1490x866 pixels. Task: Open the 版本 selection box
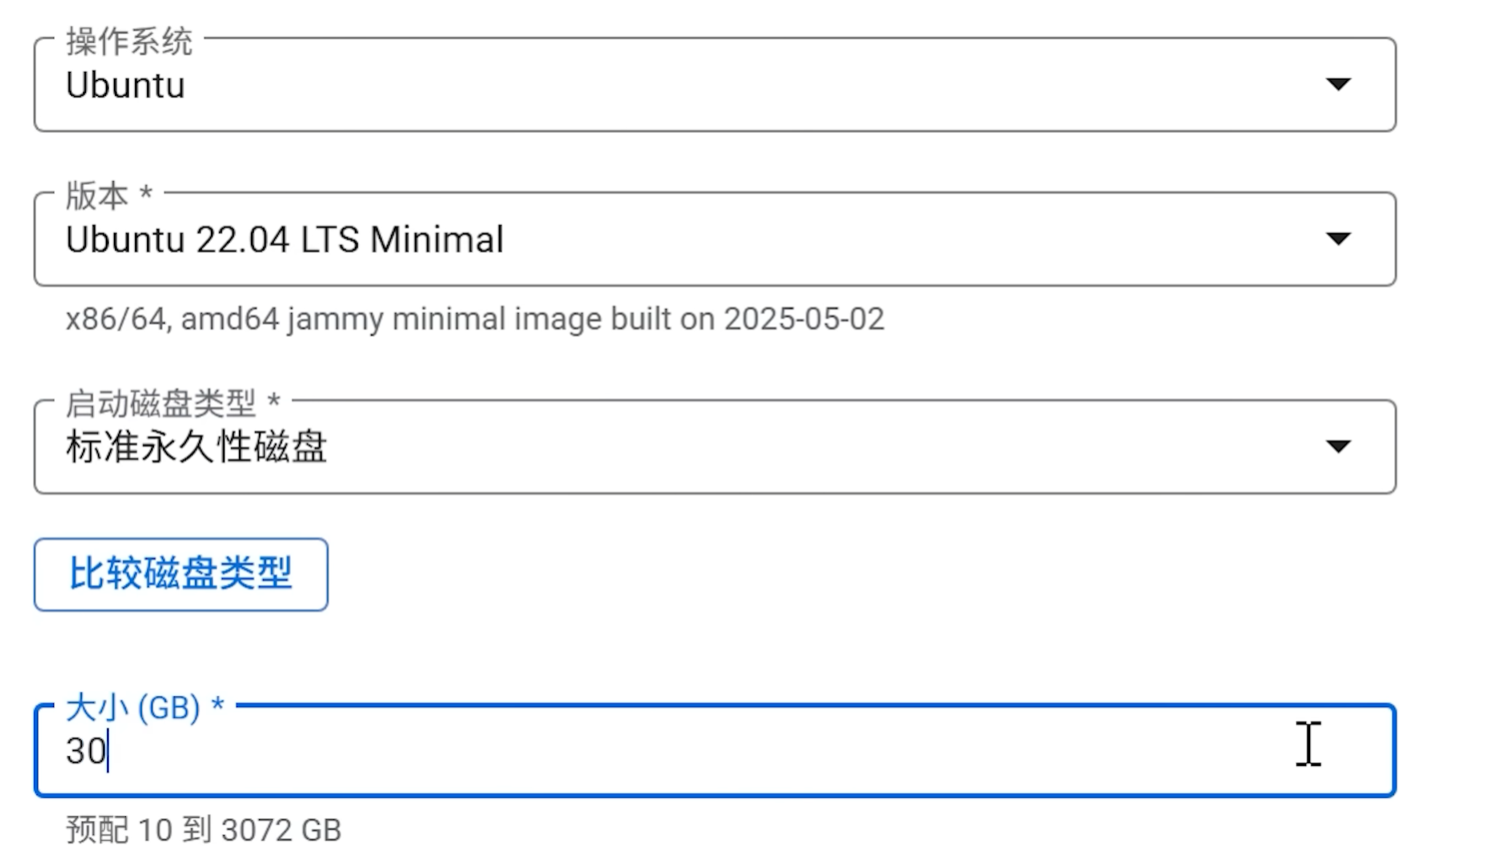click(x=714, y=240)
